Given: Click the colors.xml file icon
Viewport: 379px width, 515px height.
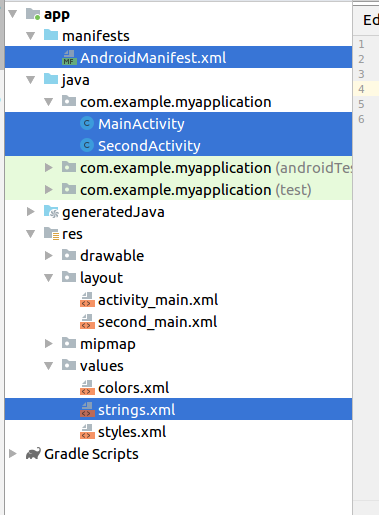Looking at the screenshot, I should point(87,388).
